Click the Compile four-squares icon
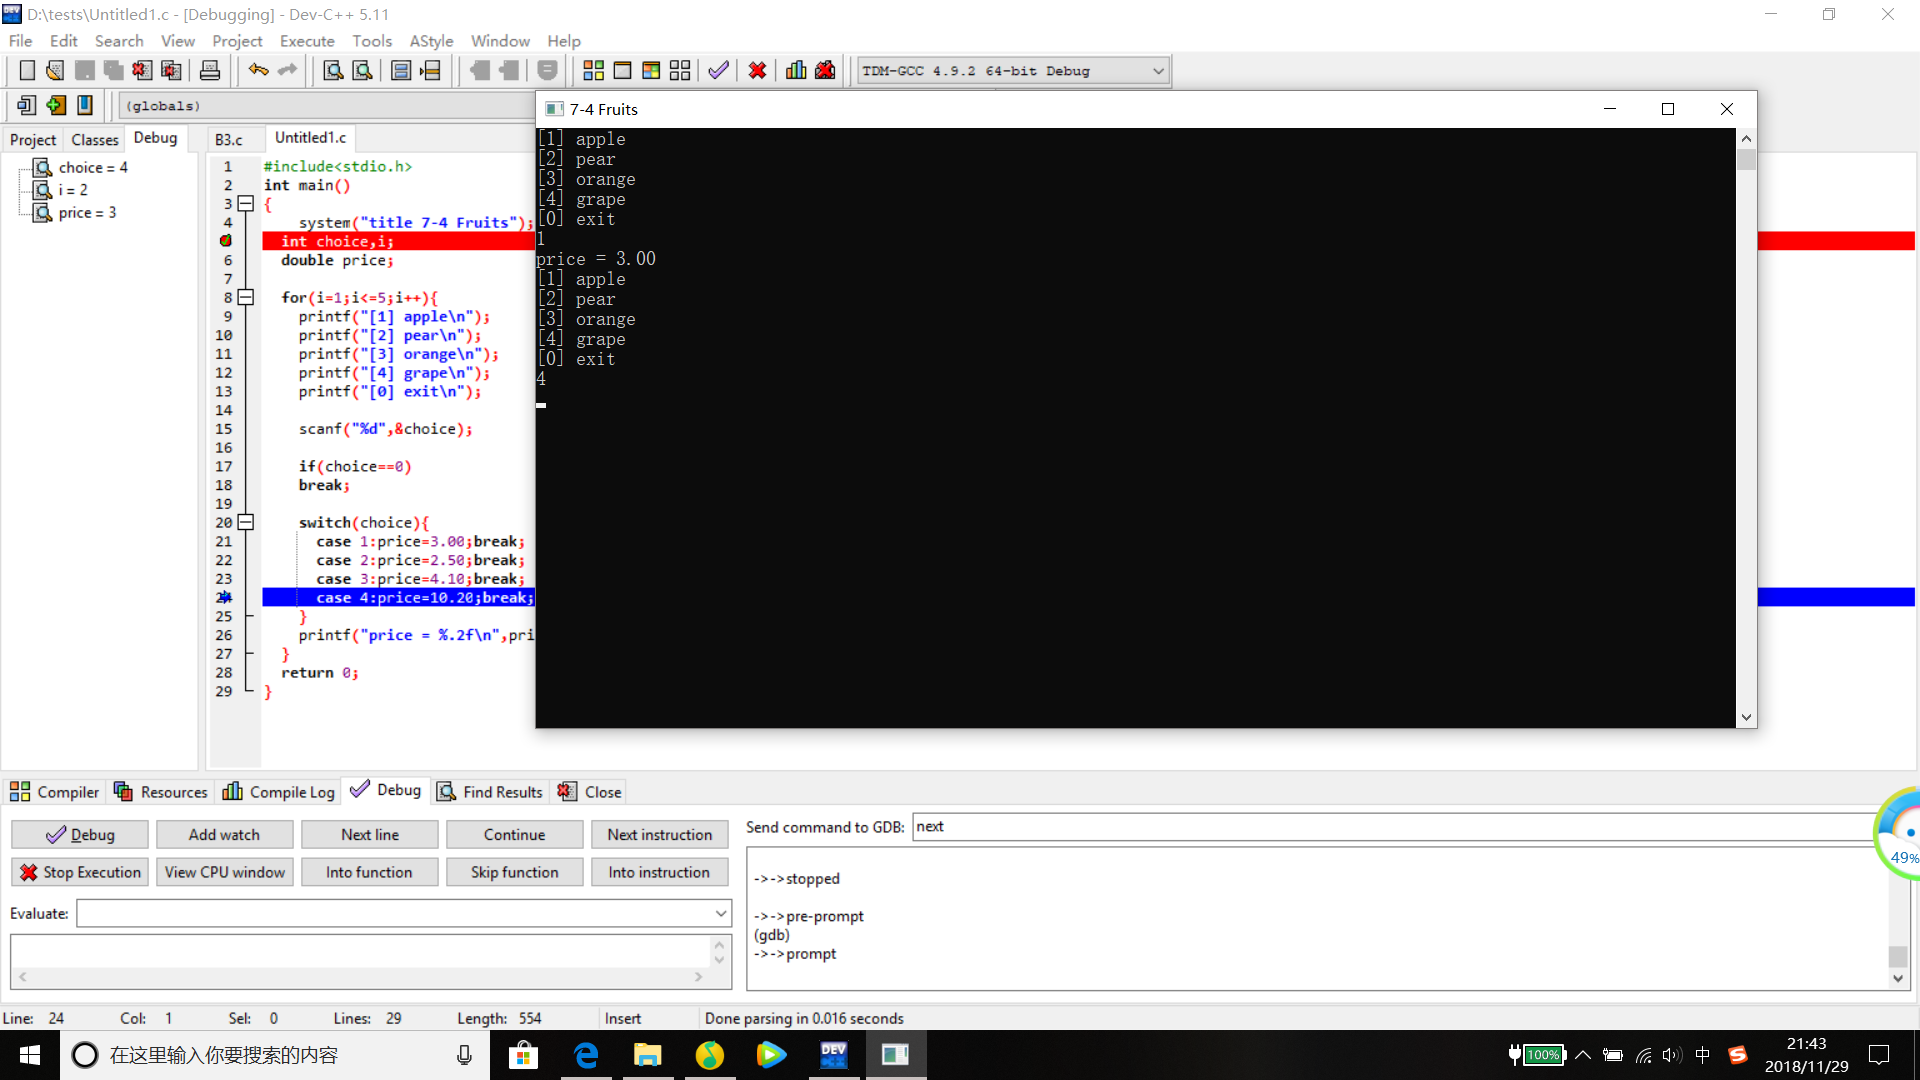The height and width of the screenshot is (1080, 1920). [593, 71]
